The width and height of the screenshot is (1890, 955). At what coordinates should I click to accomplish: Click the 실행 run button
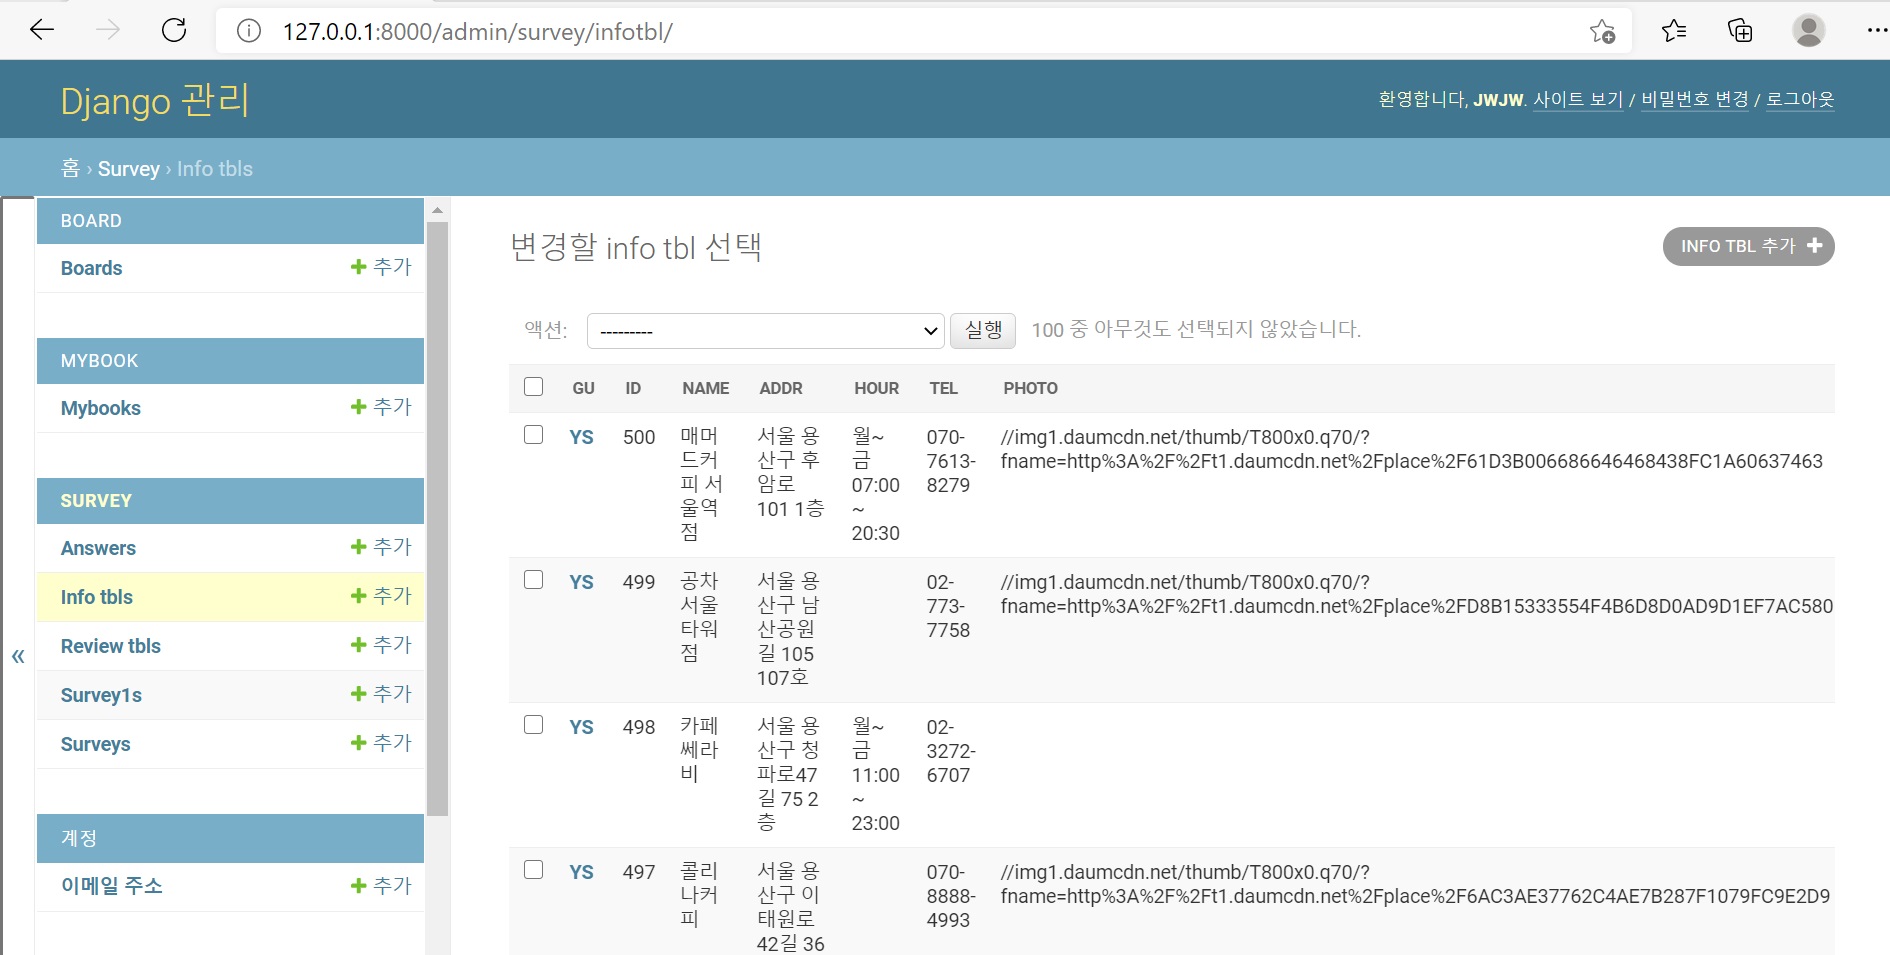coord(983,330)
